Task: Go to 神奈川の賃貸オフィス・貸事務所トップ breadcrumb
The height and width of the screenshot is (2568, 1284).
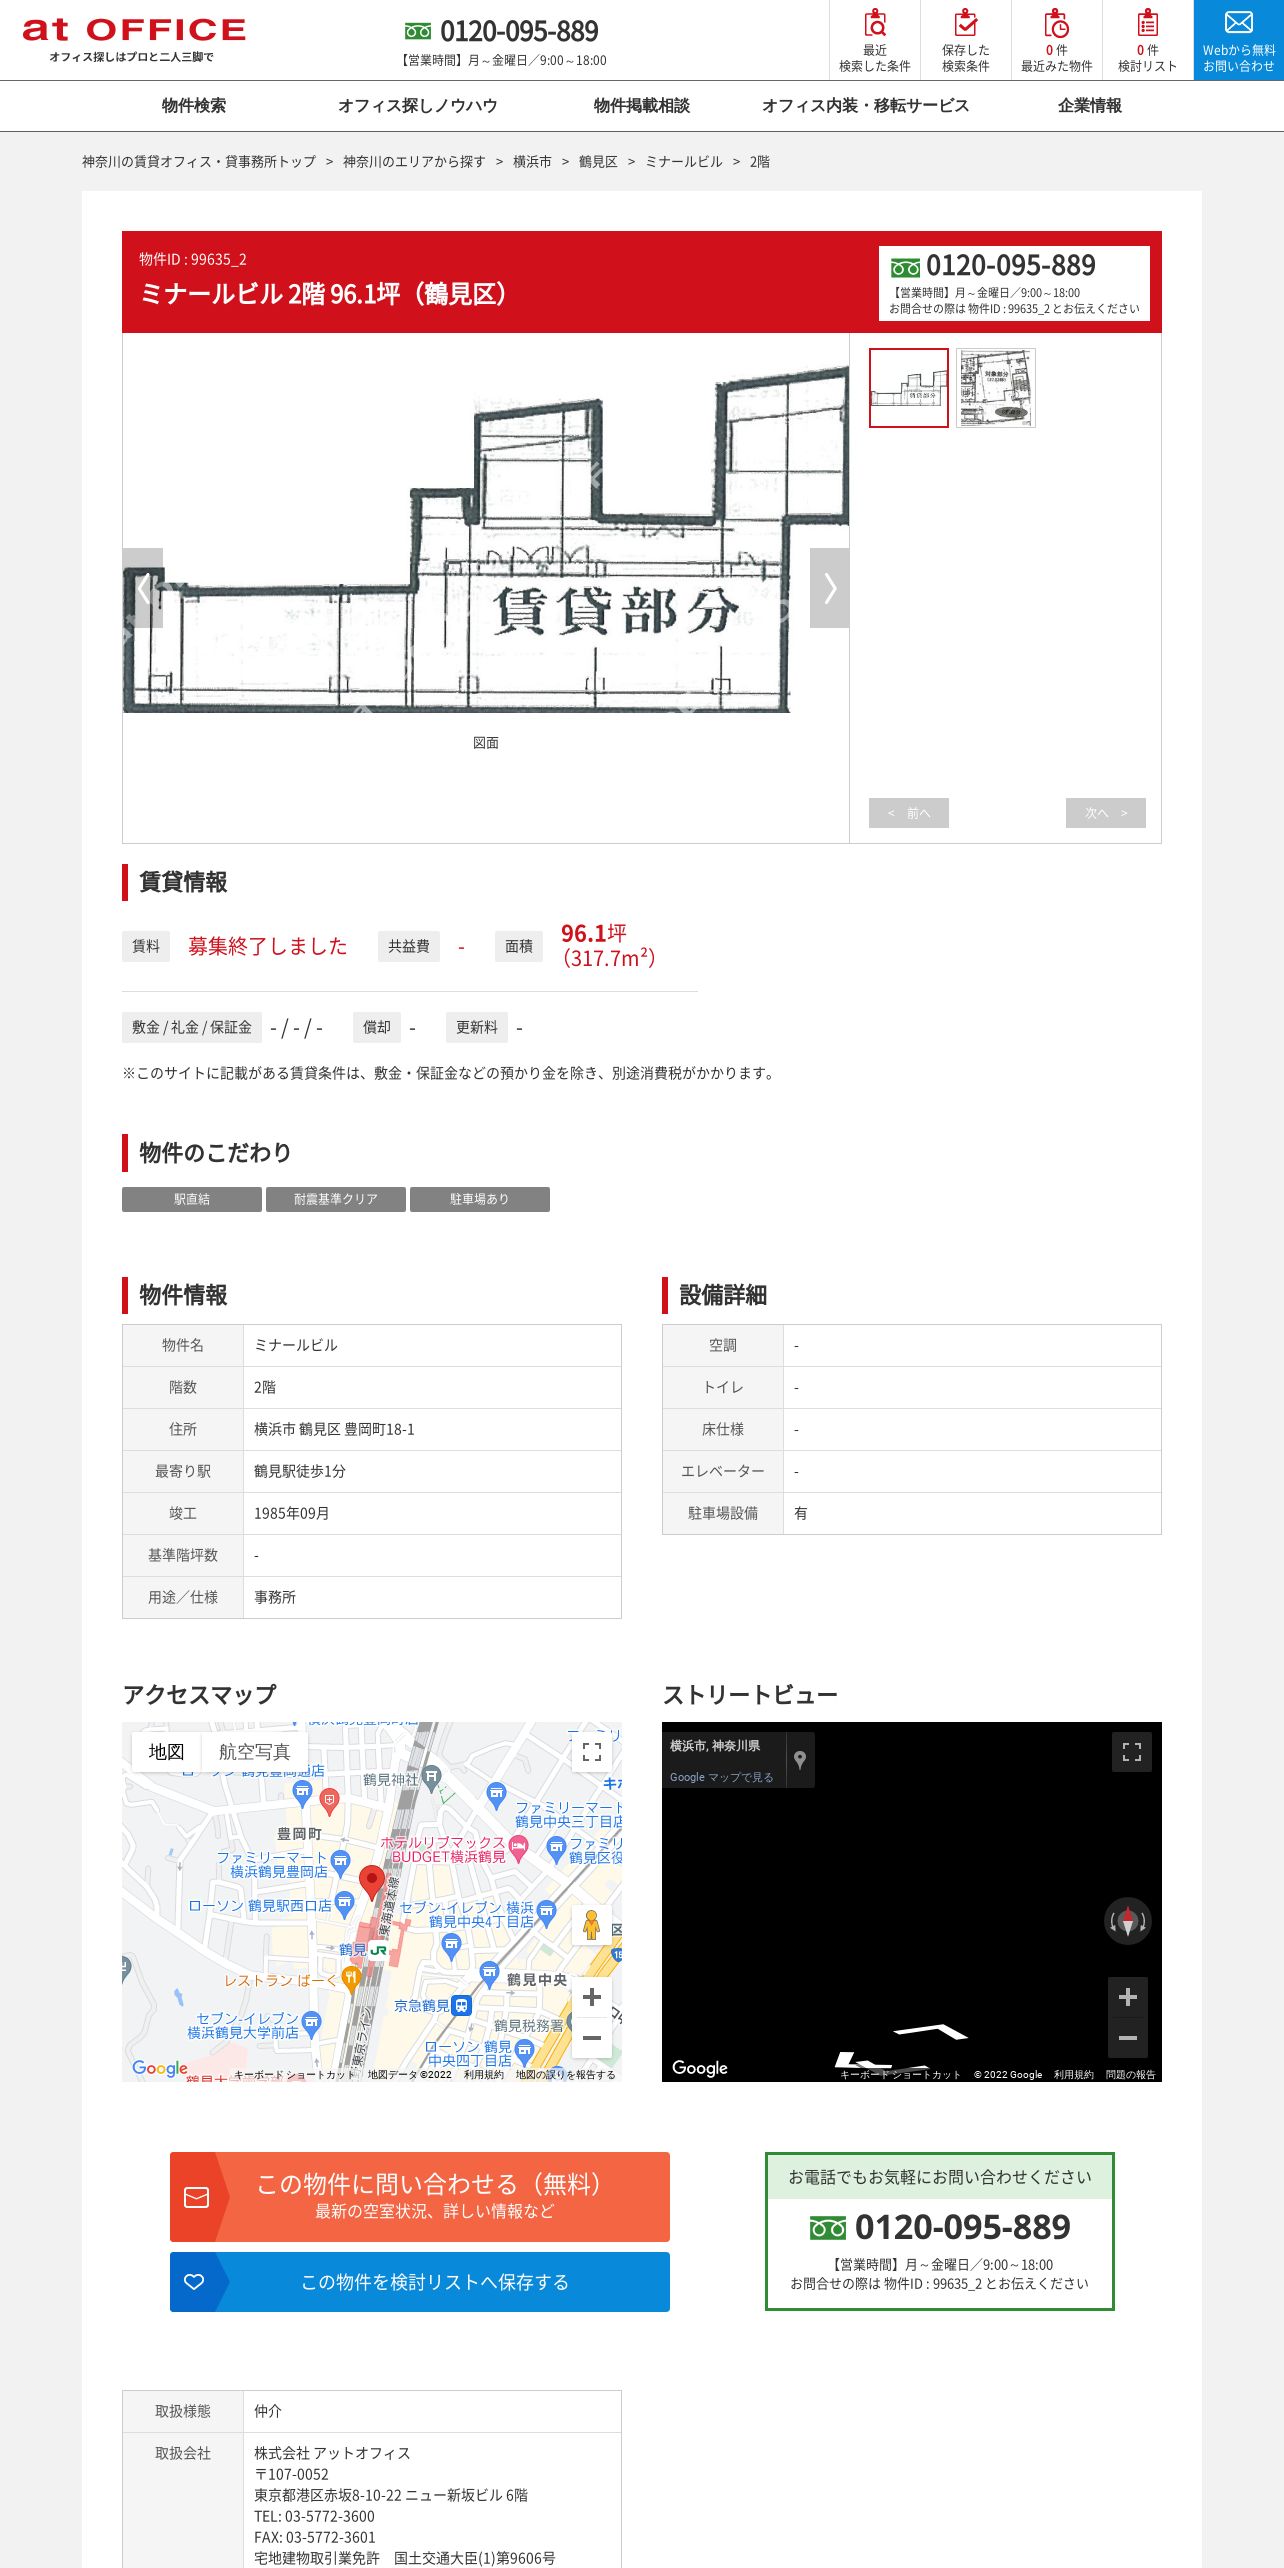Action: tap(199, 162)
